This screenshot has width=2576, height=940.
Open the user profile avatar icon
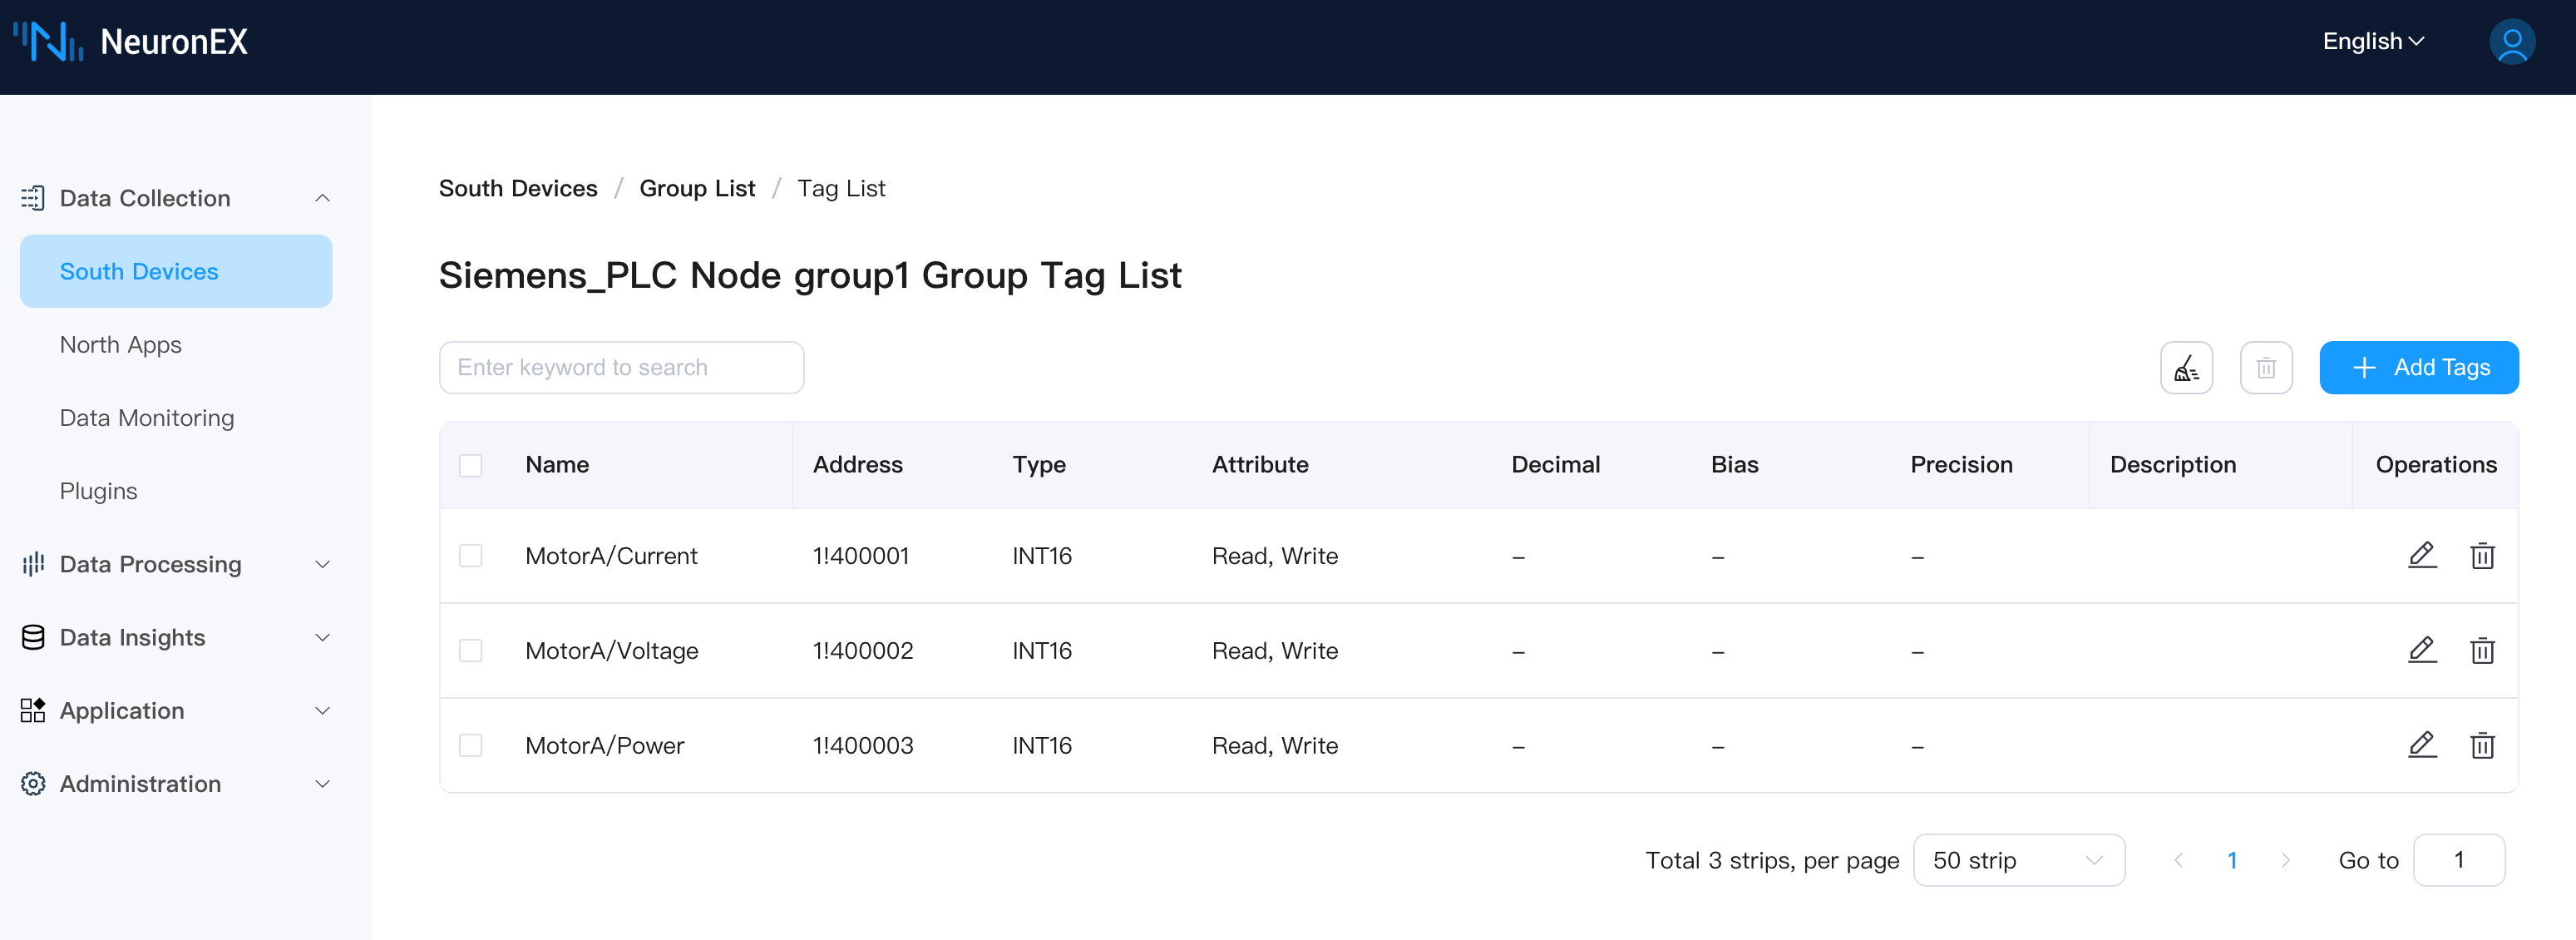[x=2510, y=42]
